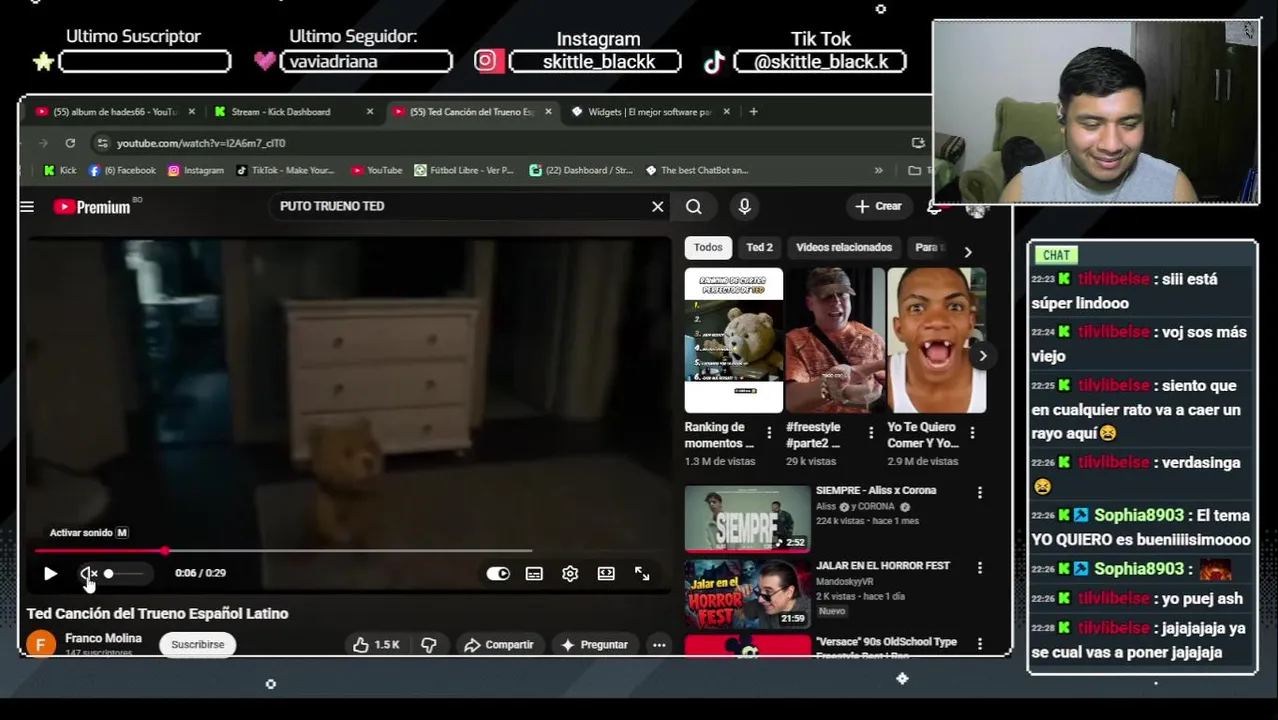Click the Preguntar button
Screen dimensions: 1278x720
point(594,644)
